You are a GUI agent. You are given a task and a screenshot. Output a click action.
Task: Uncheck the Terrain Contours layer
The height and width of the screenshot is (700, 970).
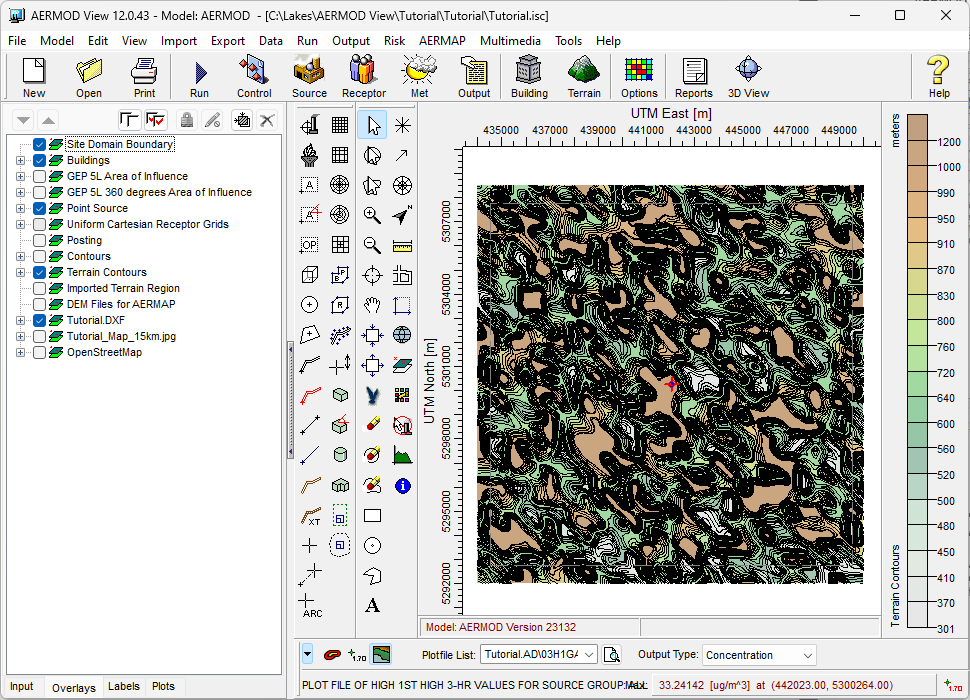click(40, 273)
